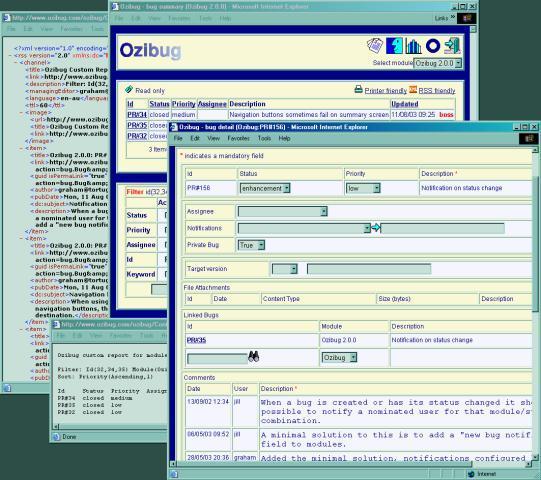Click the Notifications text input field

(443, 228)
